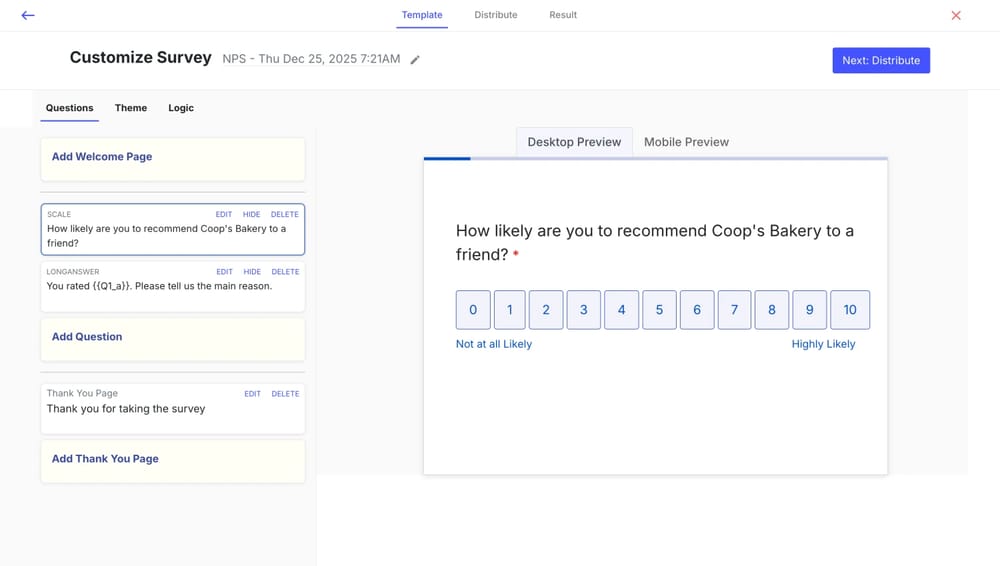This screenshot has width=1000, height=566.
Task: Select rating 7 on the scale
Action: tap(734, 310)
